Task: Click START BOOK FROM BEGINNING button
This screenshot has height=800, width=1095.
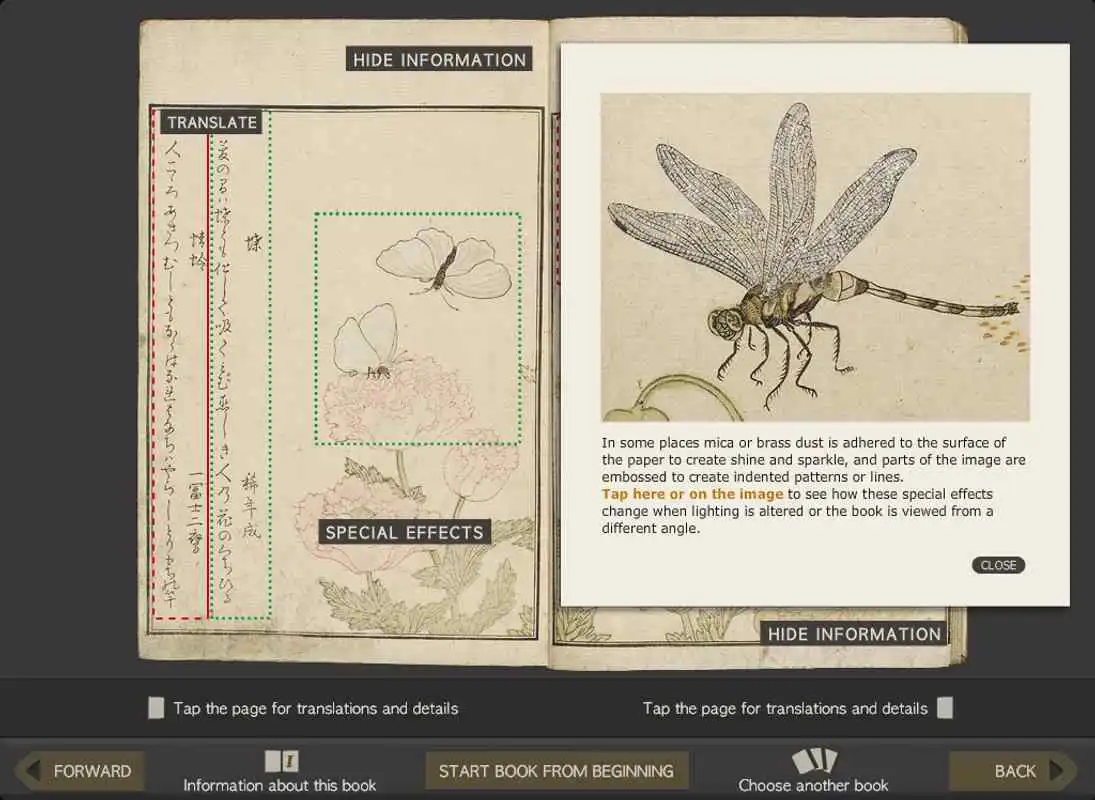Action: (x=557, y=771)
